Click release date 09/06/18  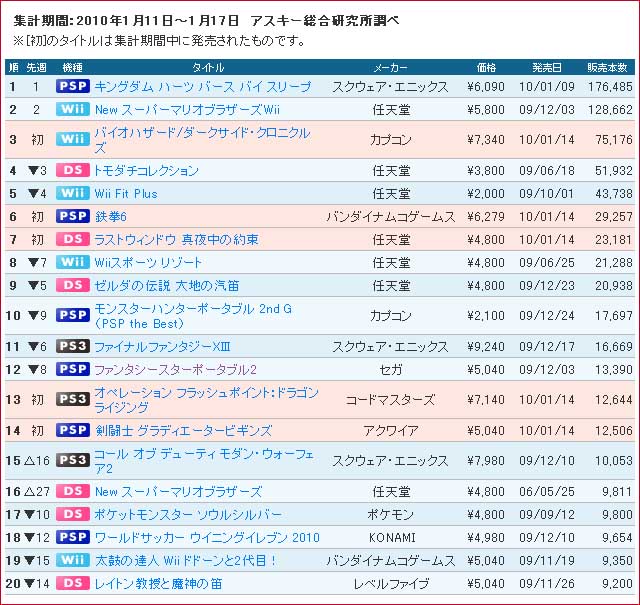(547, 171)
